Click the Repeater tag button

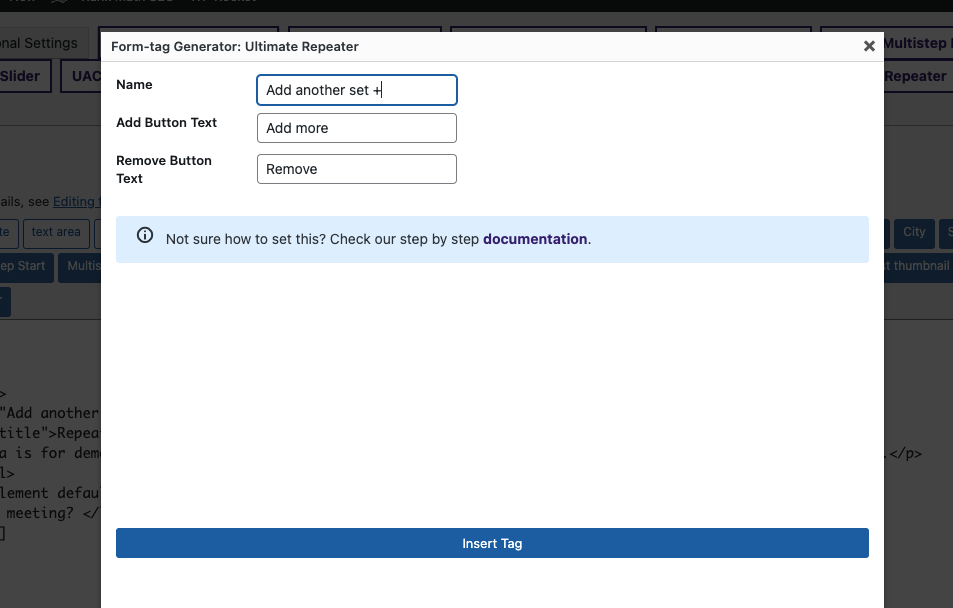point(916,76)
